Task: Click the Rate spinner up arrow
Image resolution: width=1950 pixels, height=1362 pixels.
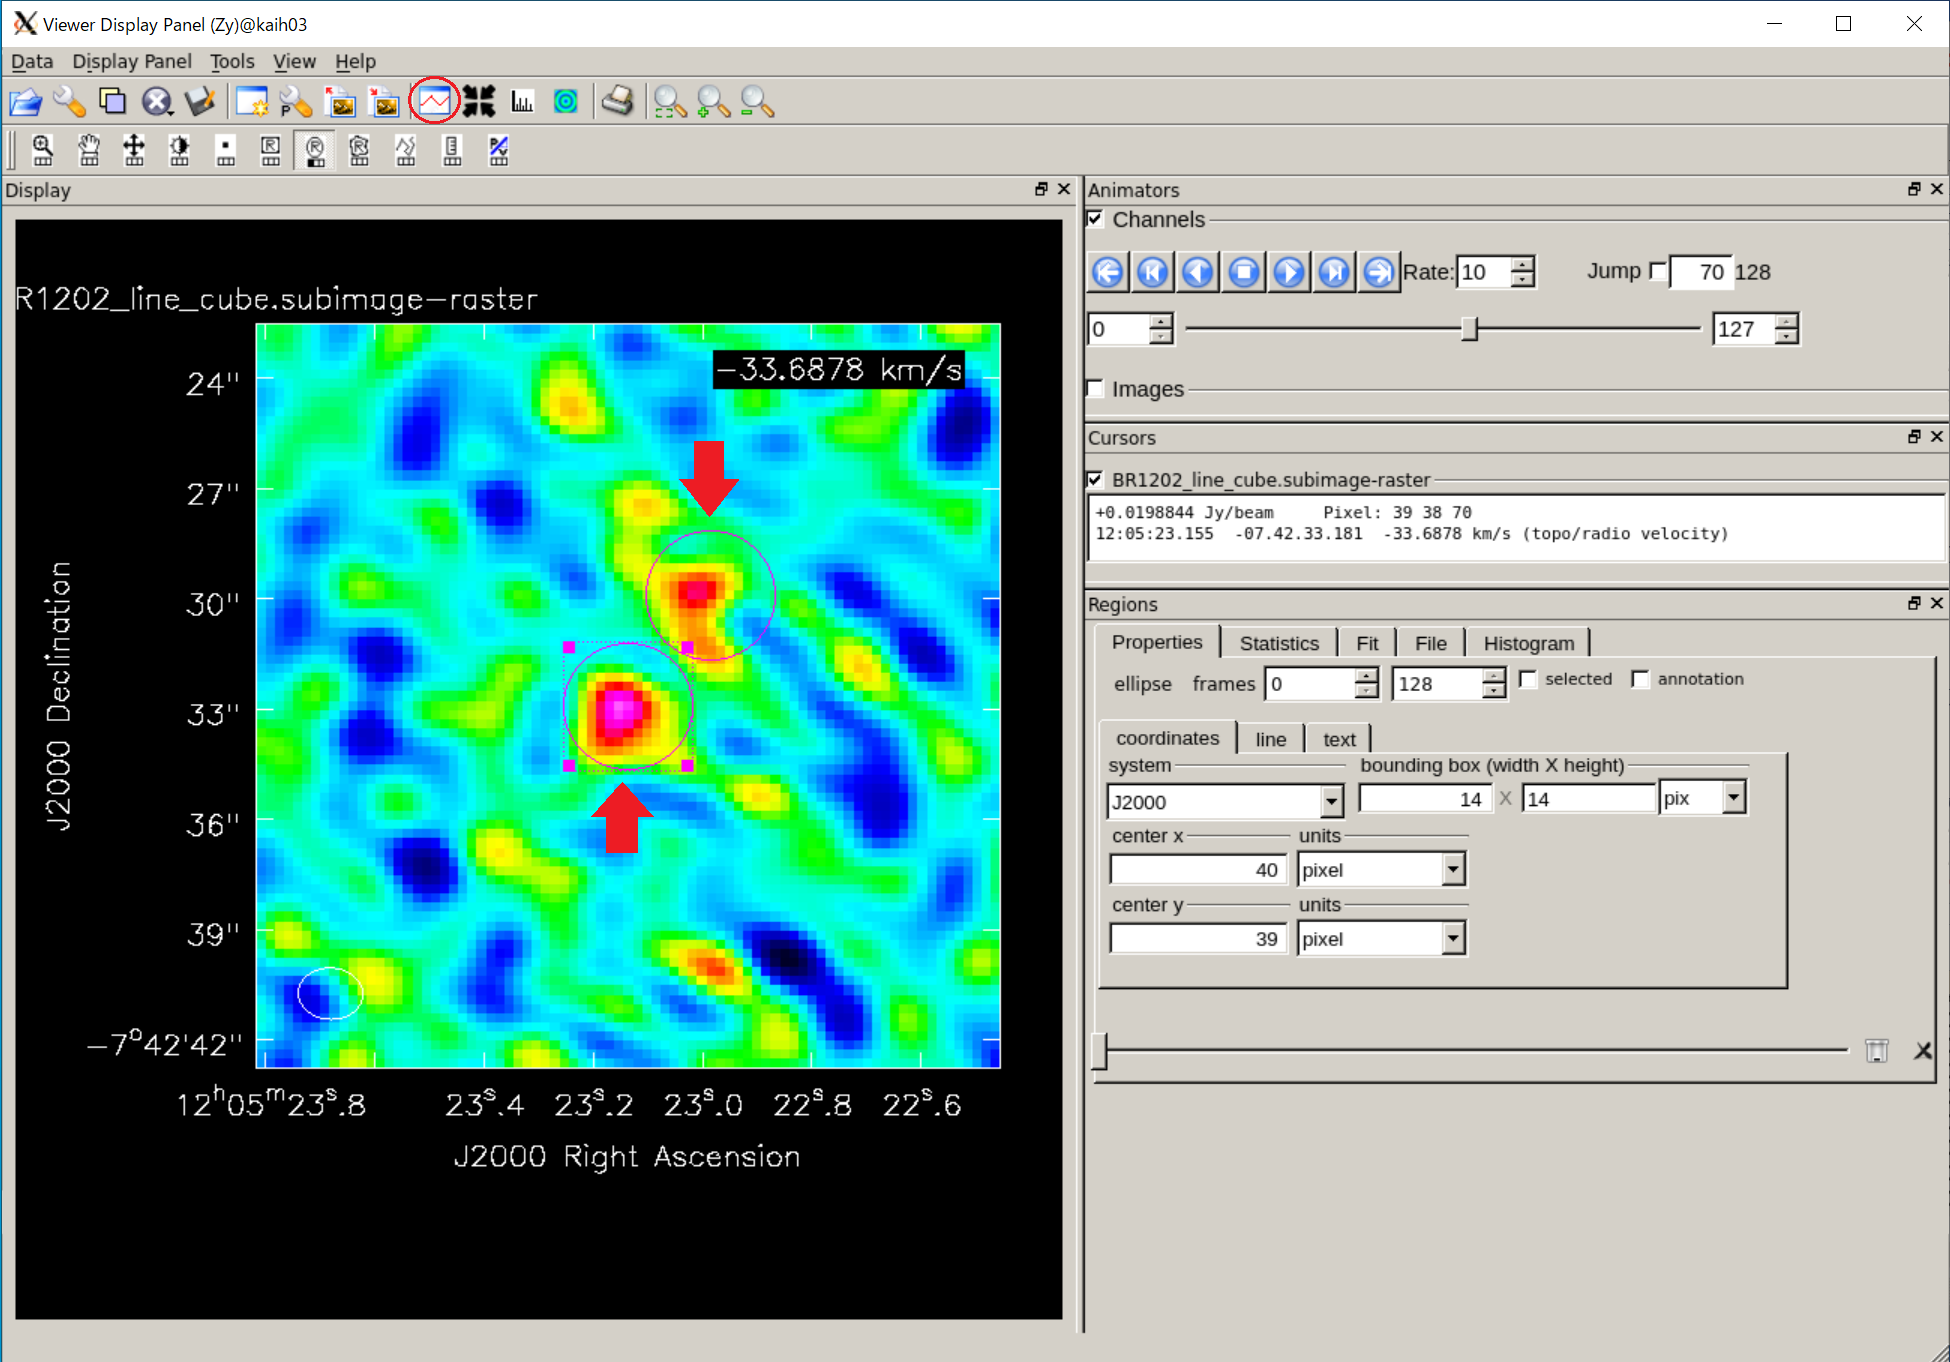Action: [x=1522, y=264]
